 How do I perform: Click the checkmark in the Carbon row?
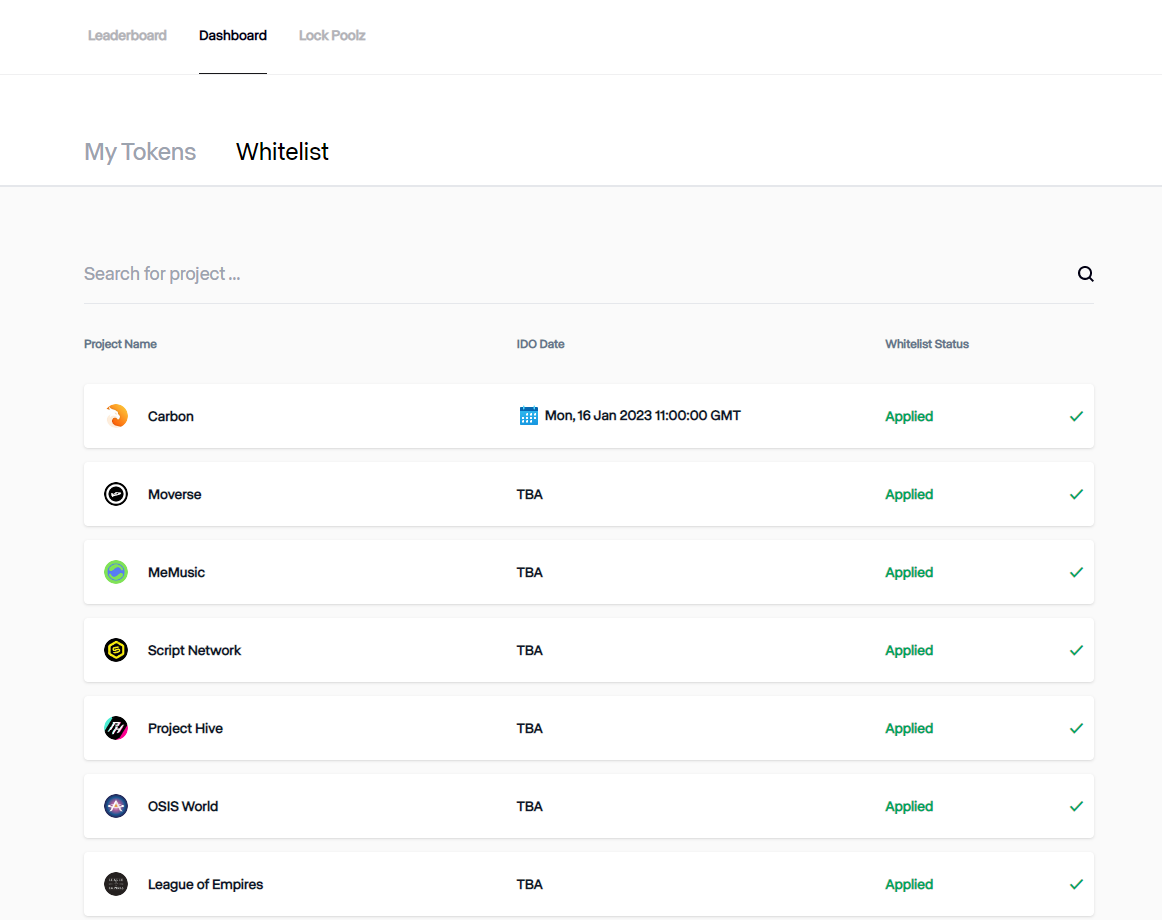pos(1077,416)
